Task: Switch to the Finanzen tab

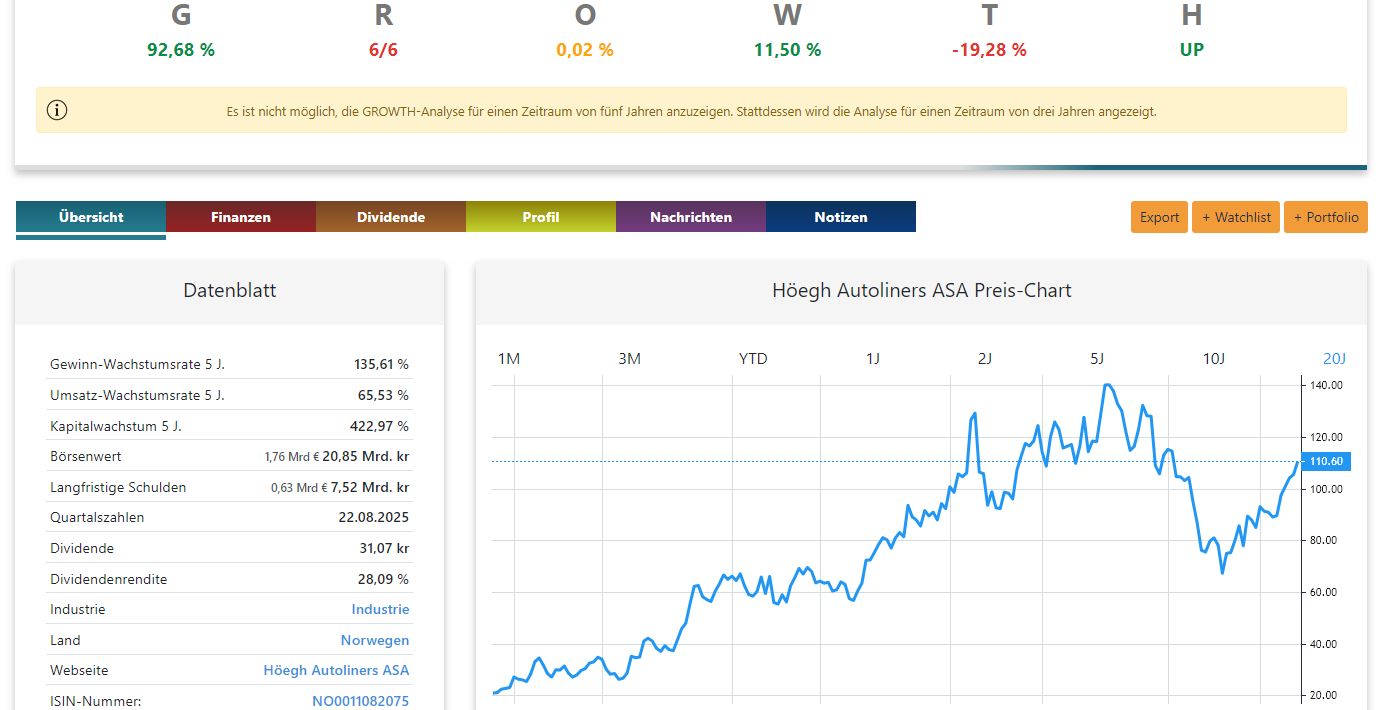Action: click(241, 217)
